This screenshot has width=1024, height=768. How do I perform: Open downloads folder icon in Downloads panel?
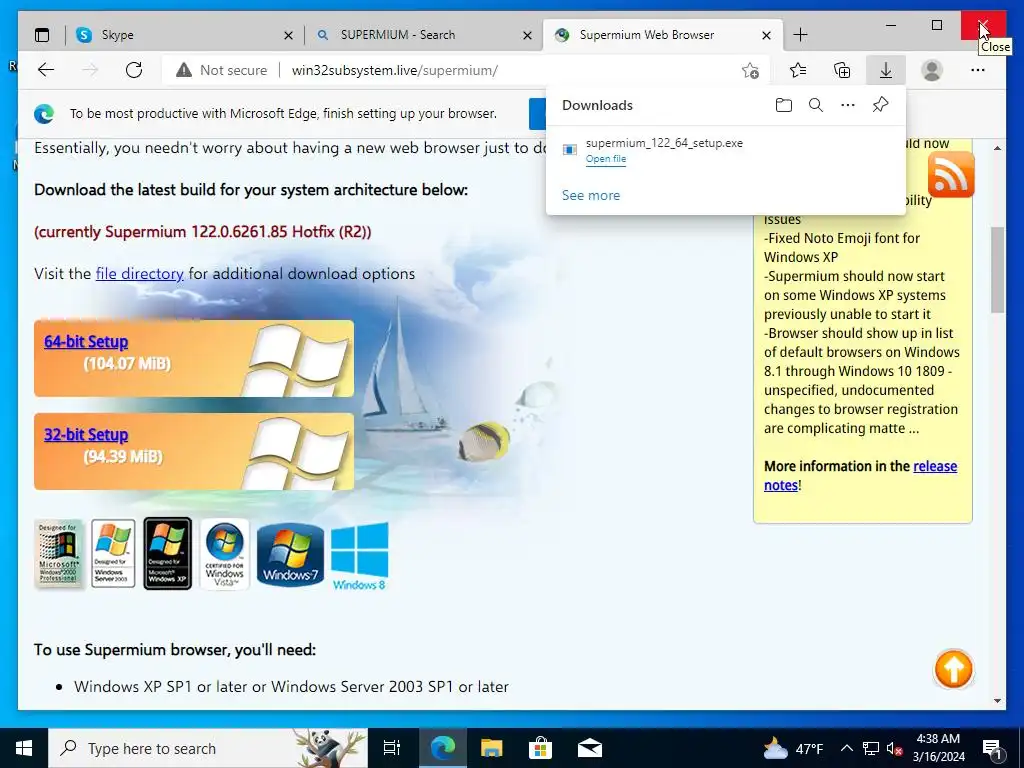(784, 105)
